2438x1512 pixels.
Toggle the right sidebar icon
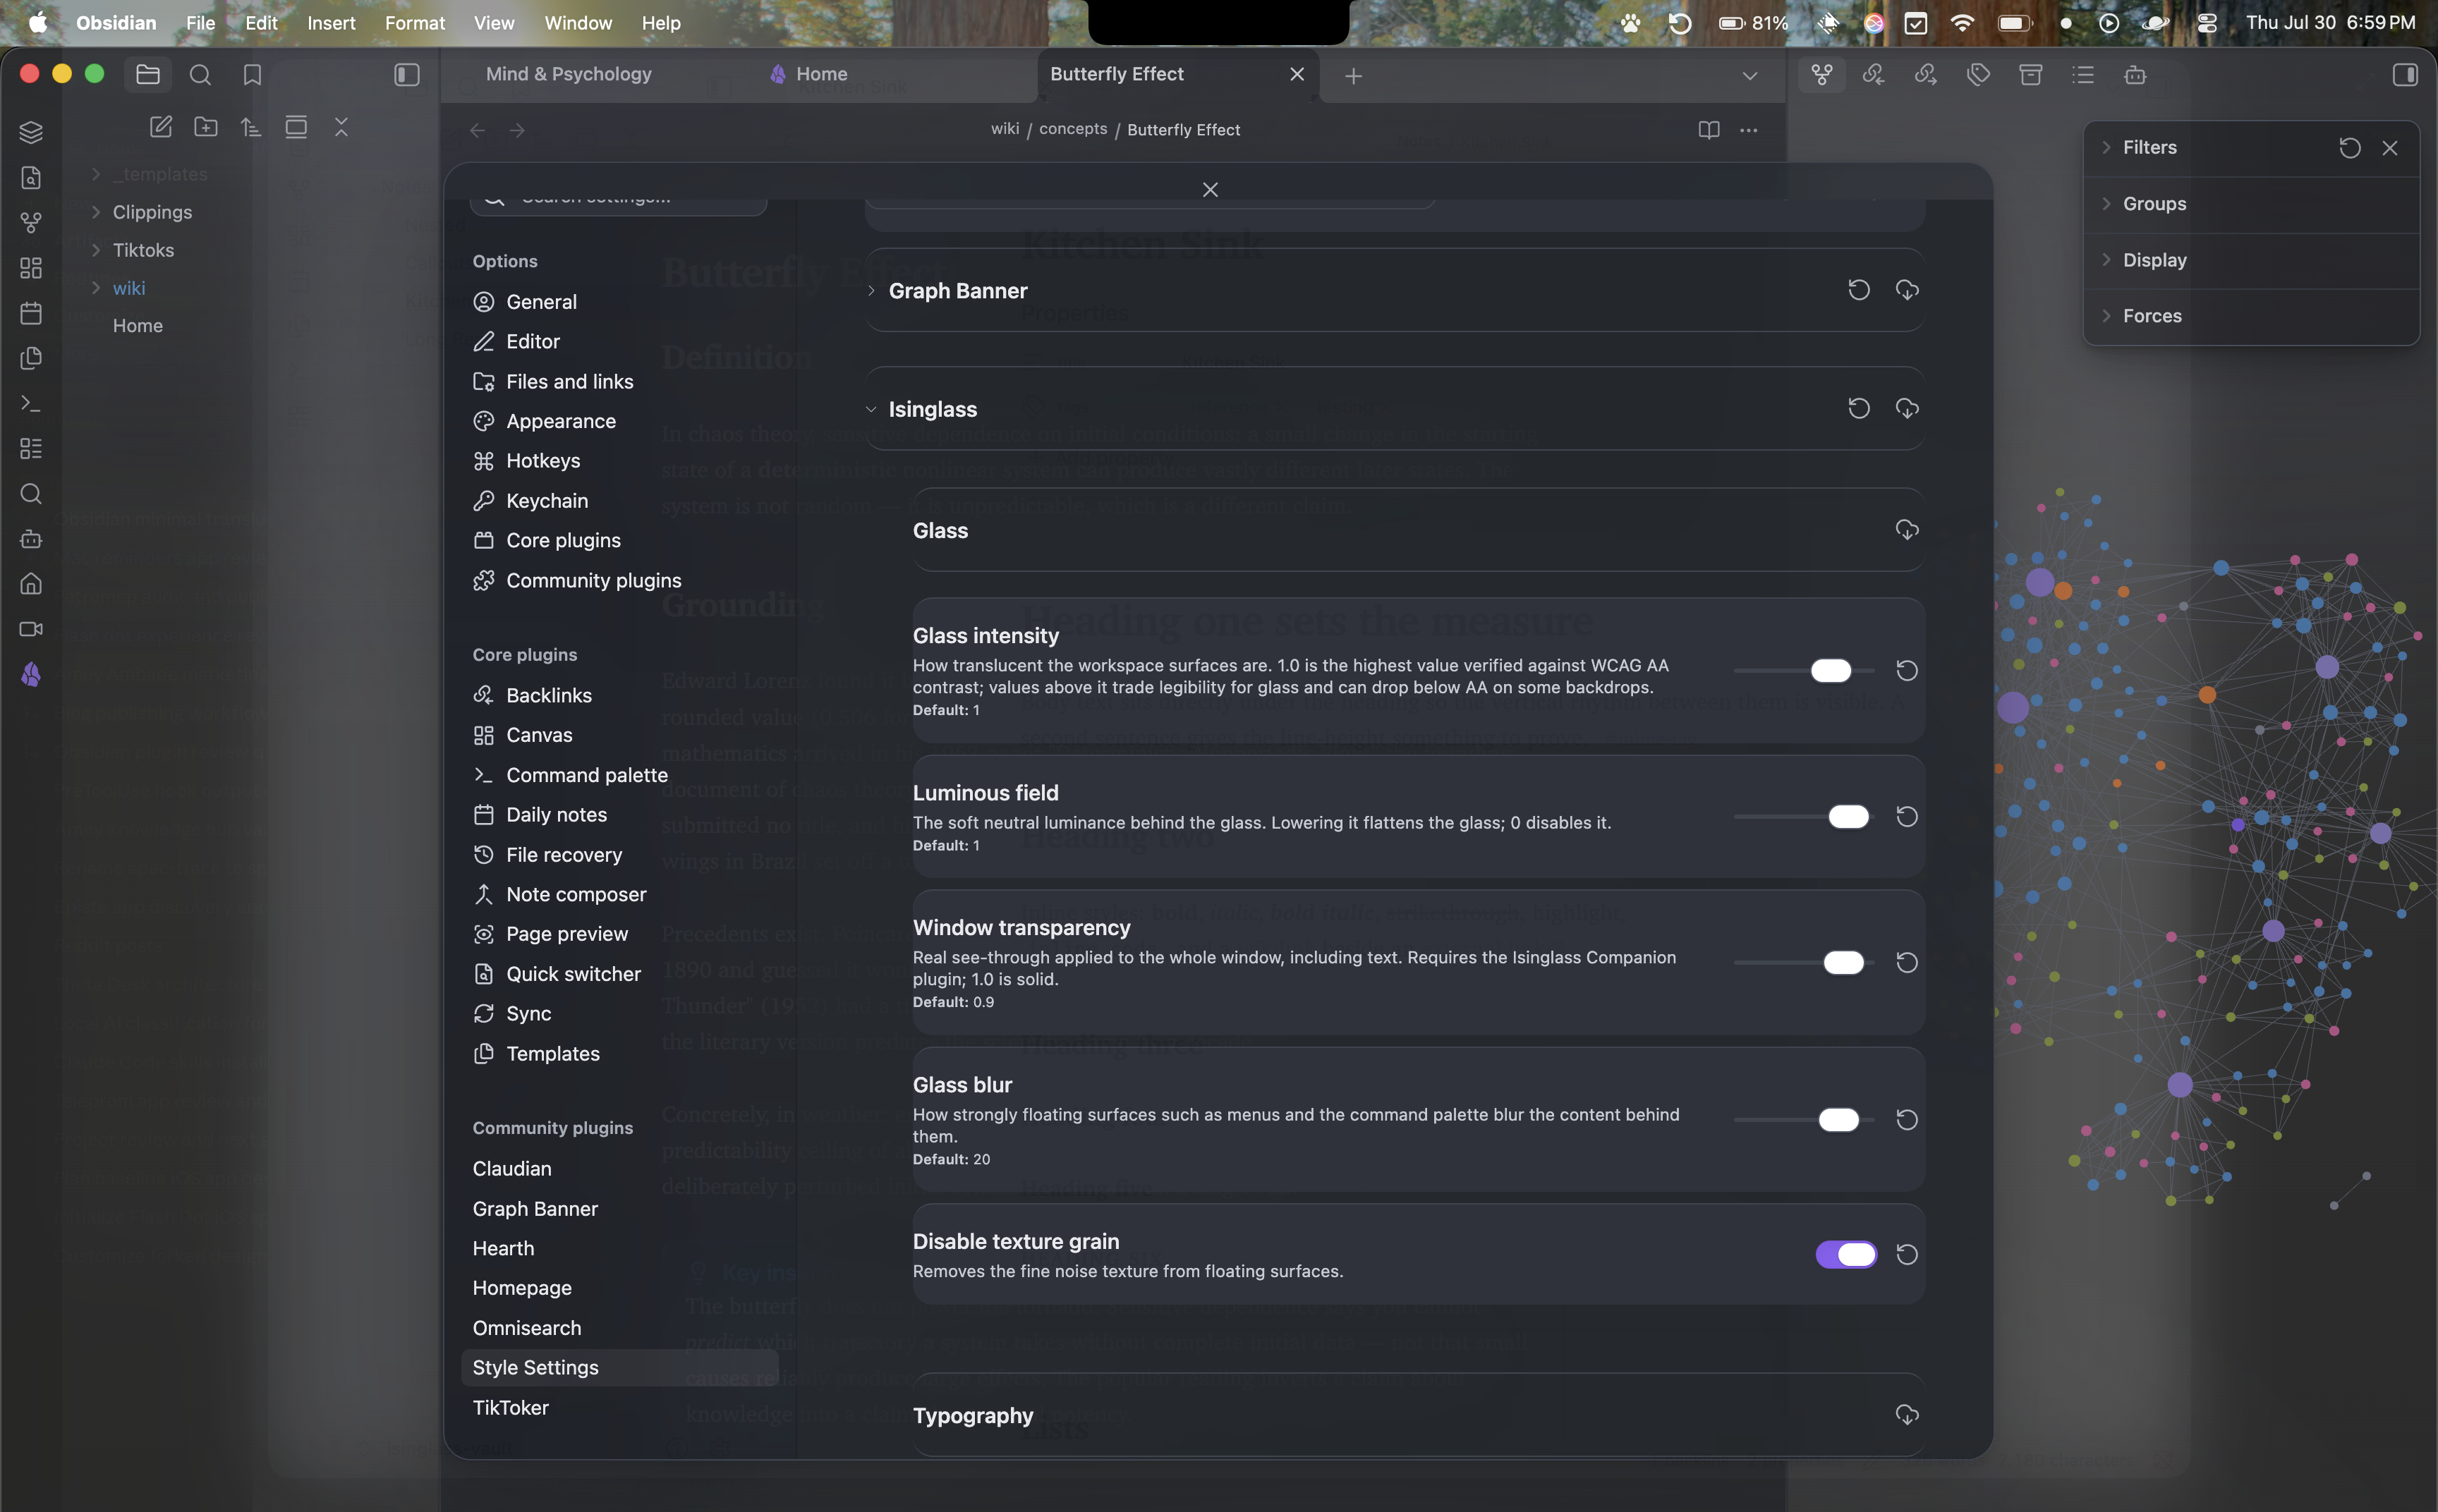[2405, 75]
